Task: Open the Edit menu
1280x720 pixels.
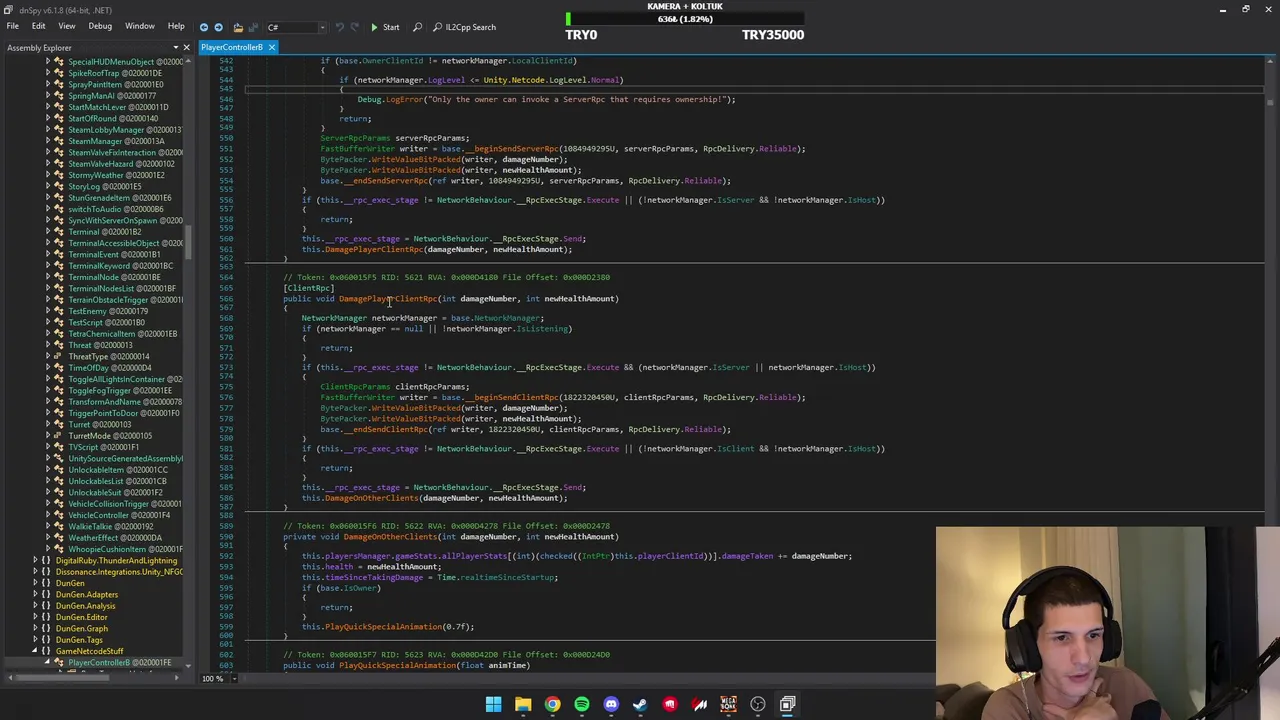Action: pyautogui.click(x=38, y=26)
